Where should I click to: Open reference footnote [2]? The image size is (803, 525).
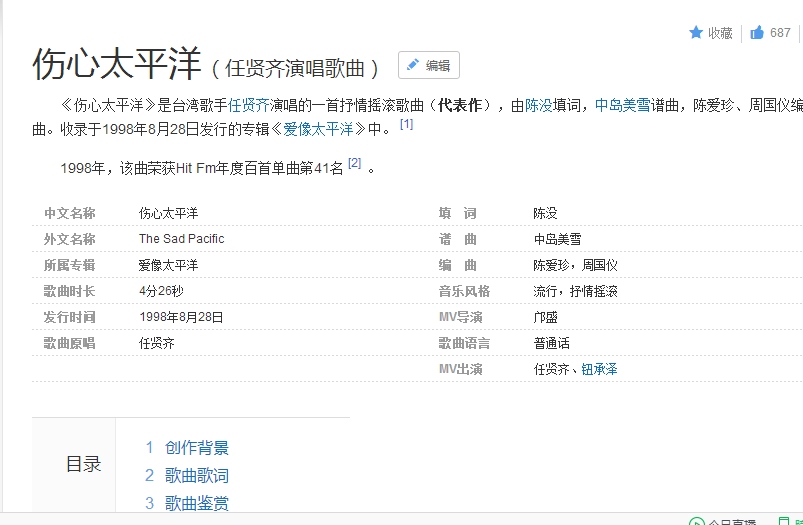354,163
